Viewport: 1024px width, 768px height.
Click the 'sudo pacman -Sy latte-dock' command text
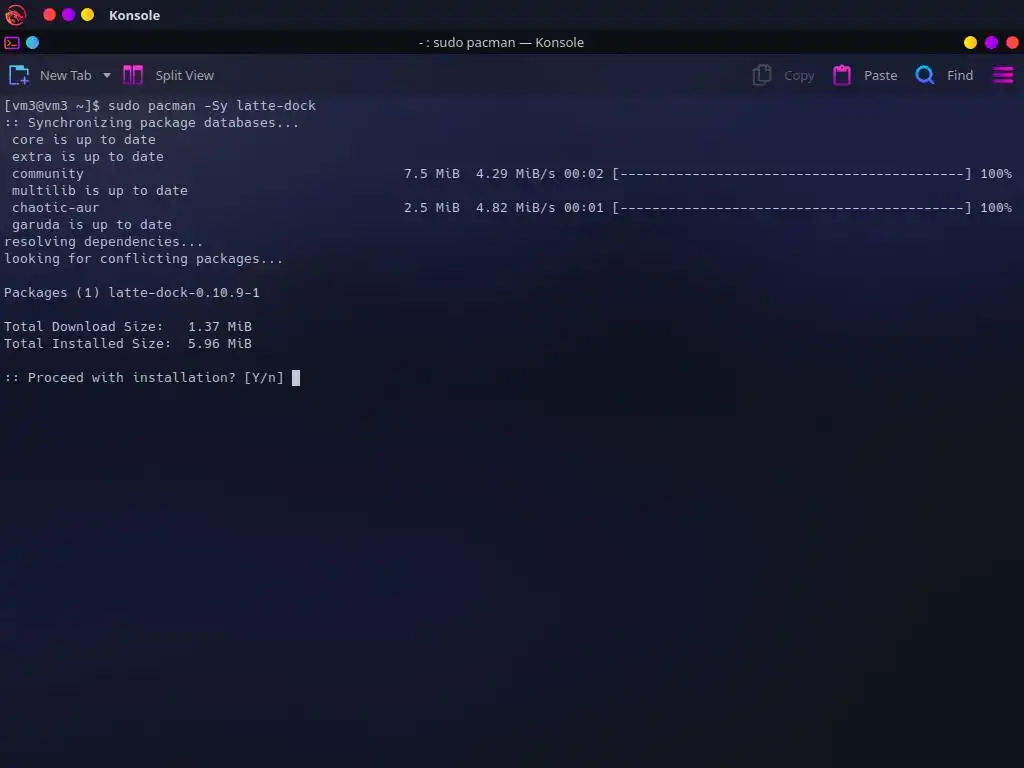pyautogui.click(x=212, y=106)
